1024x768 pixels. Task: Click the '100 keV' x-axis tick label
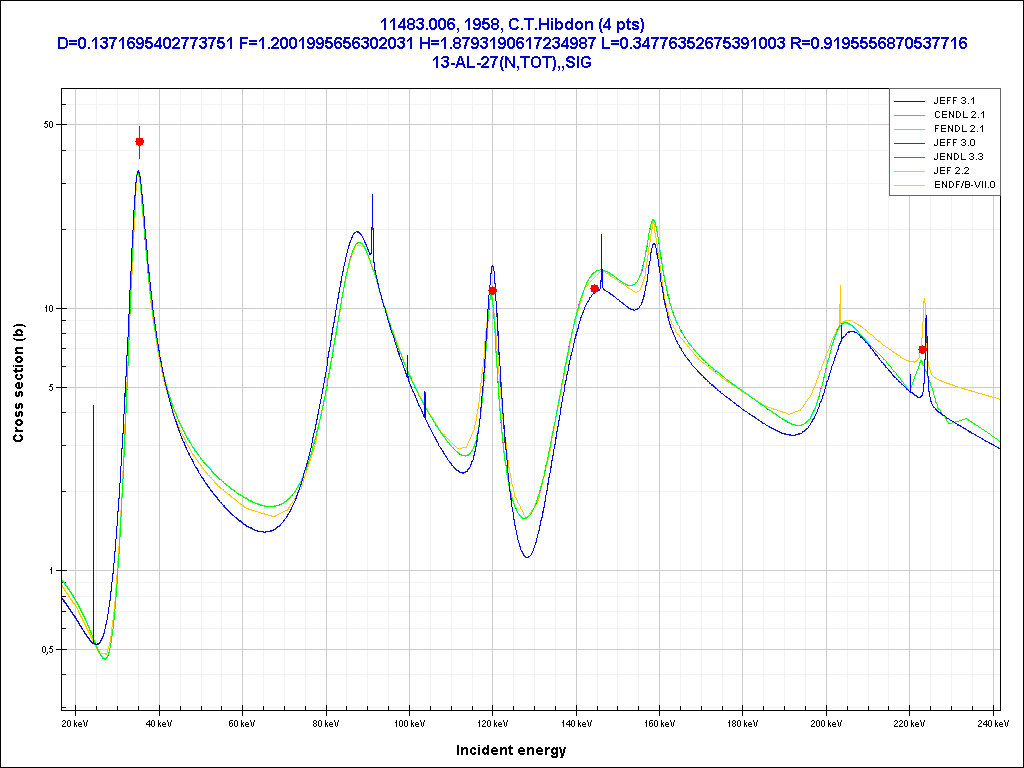point(408,723)
